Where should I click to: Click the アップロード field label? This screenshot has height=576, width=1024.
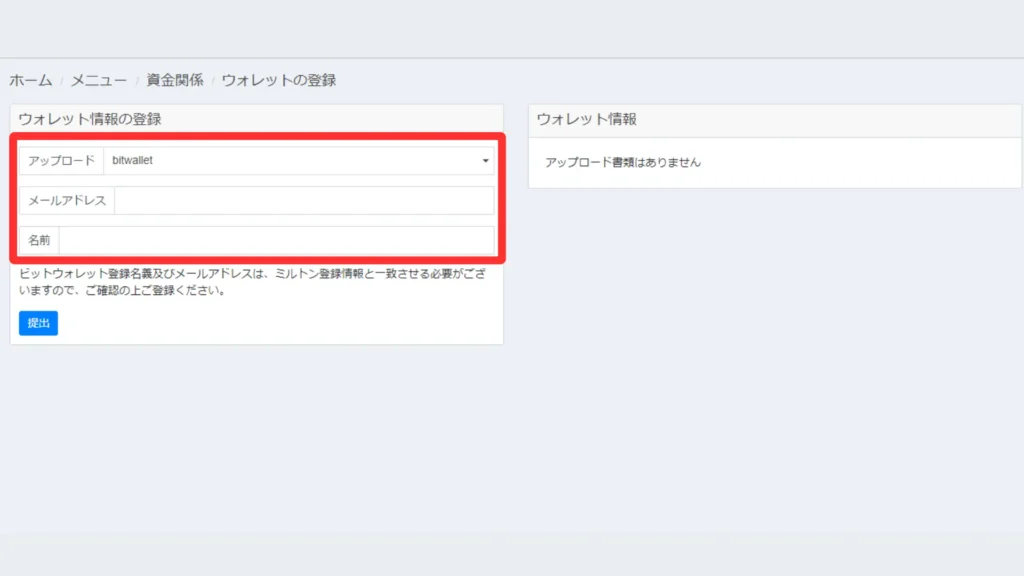tap(61, 161)
